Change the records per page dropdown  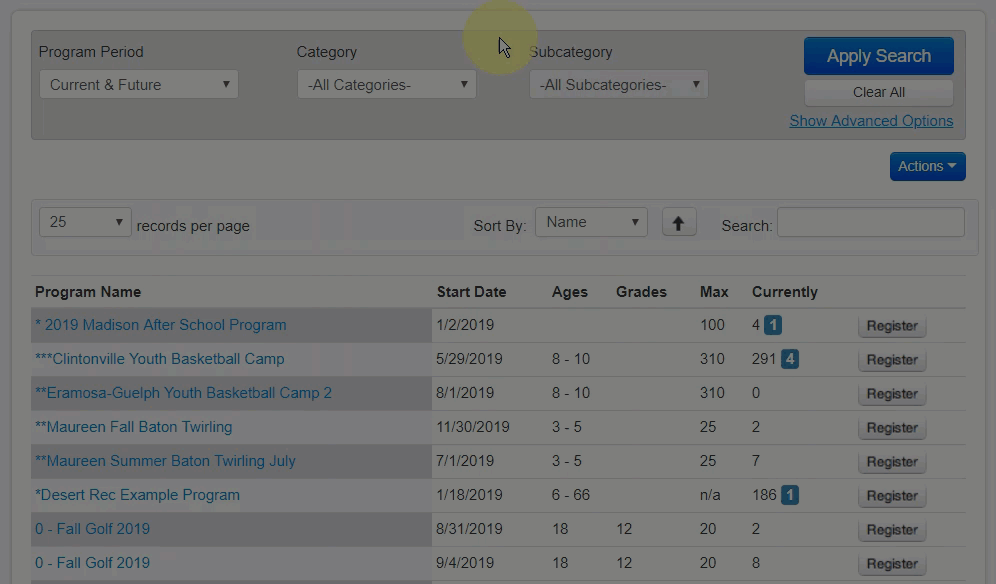click(x=85, y=222)
